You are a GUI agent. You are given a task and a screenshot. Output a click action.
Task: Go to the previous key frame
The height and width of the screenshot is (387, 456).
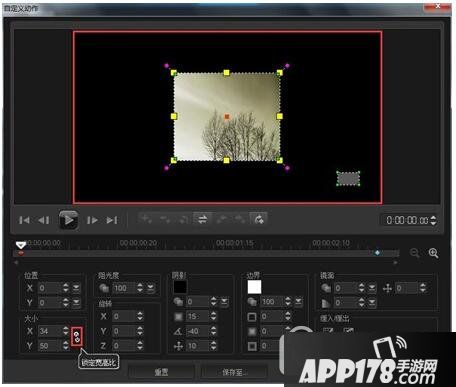[184, 219]
